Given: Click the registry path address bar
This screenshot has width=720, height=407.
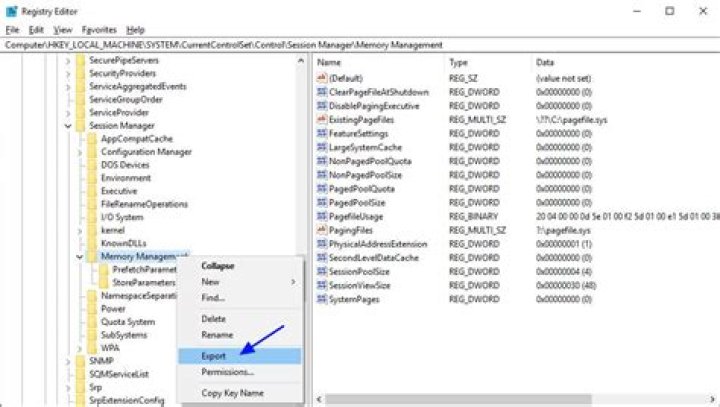Looking at the screenshot, I should (x=360, y=45).
